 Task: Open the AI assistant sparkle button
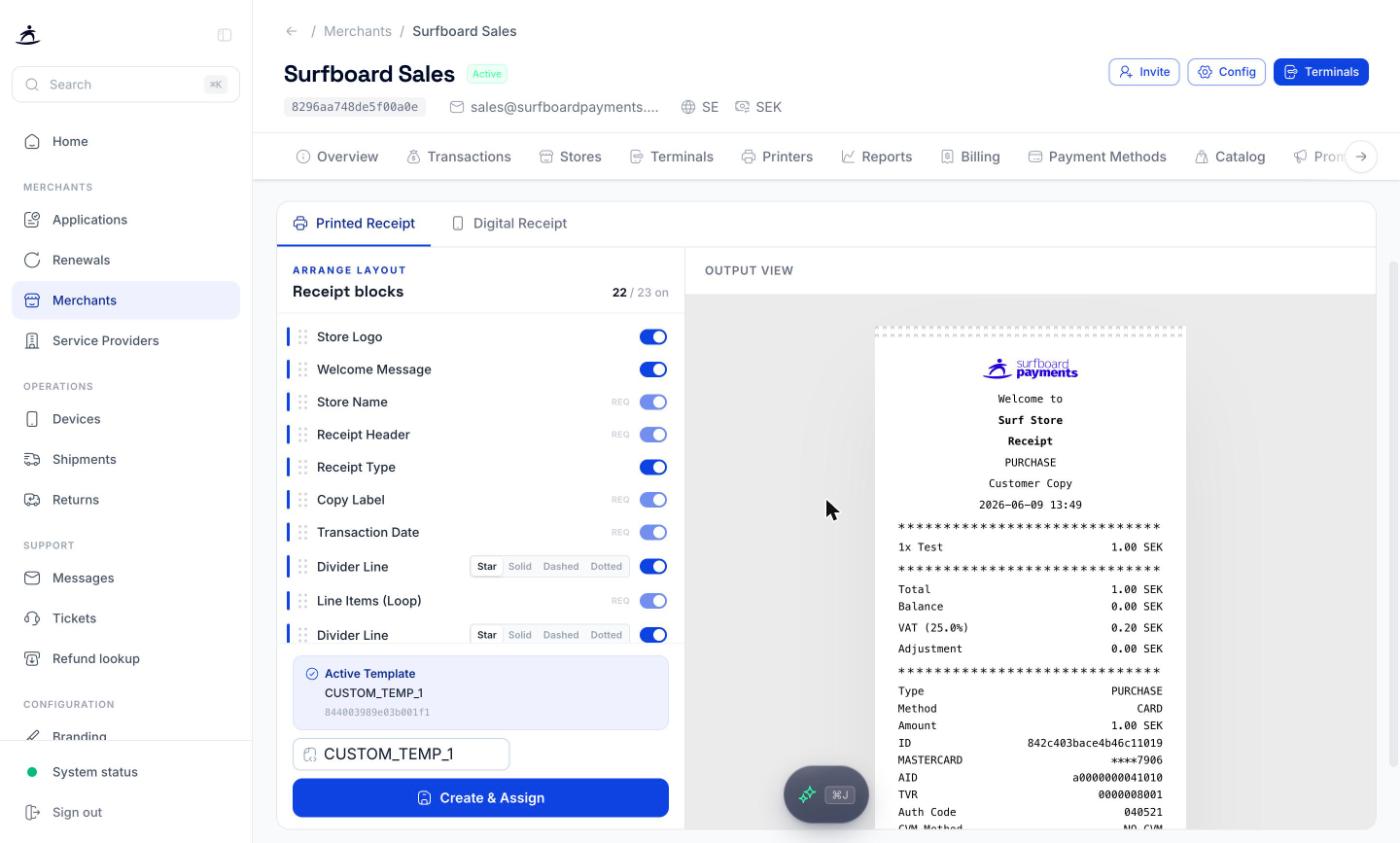click(826, 795)
